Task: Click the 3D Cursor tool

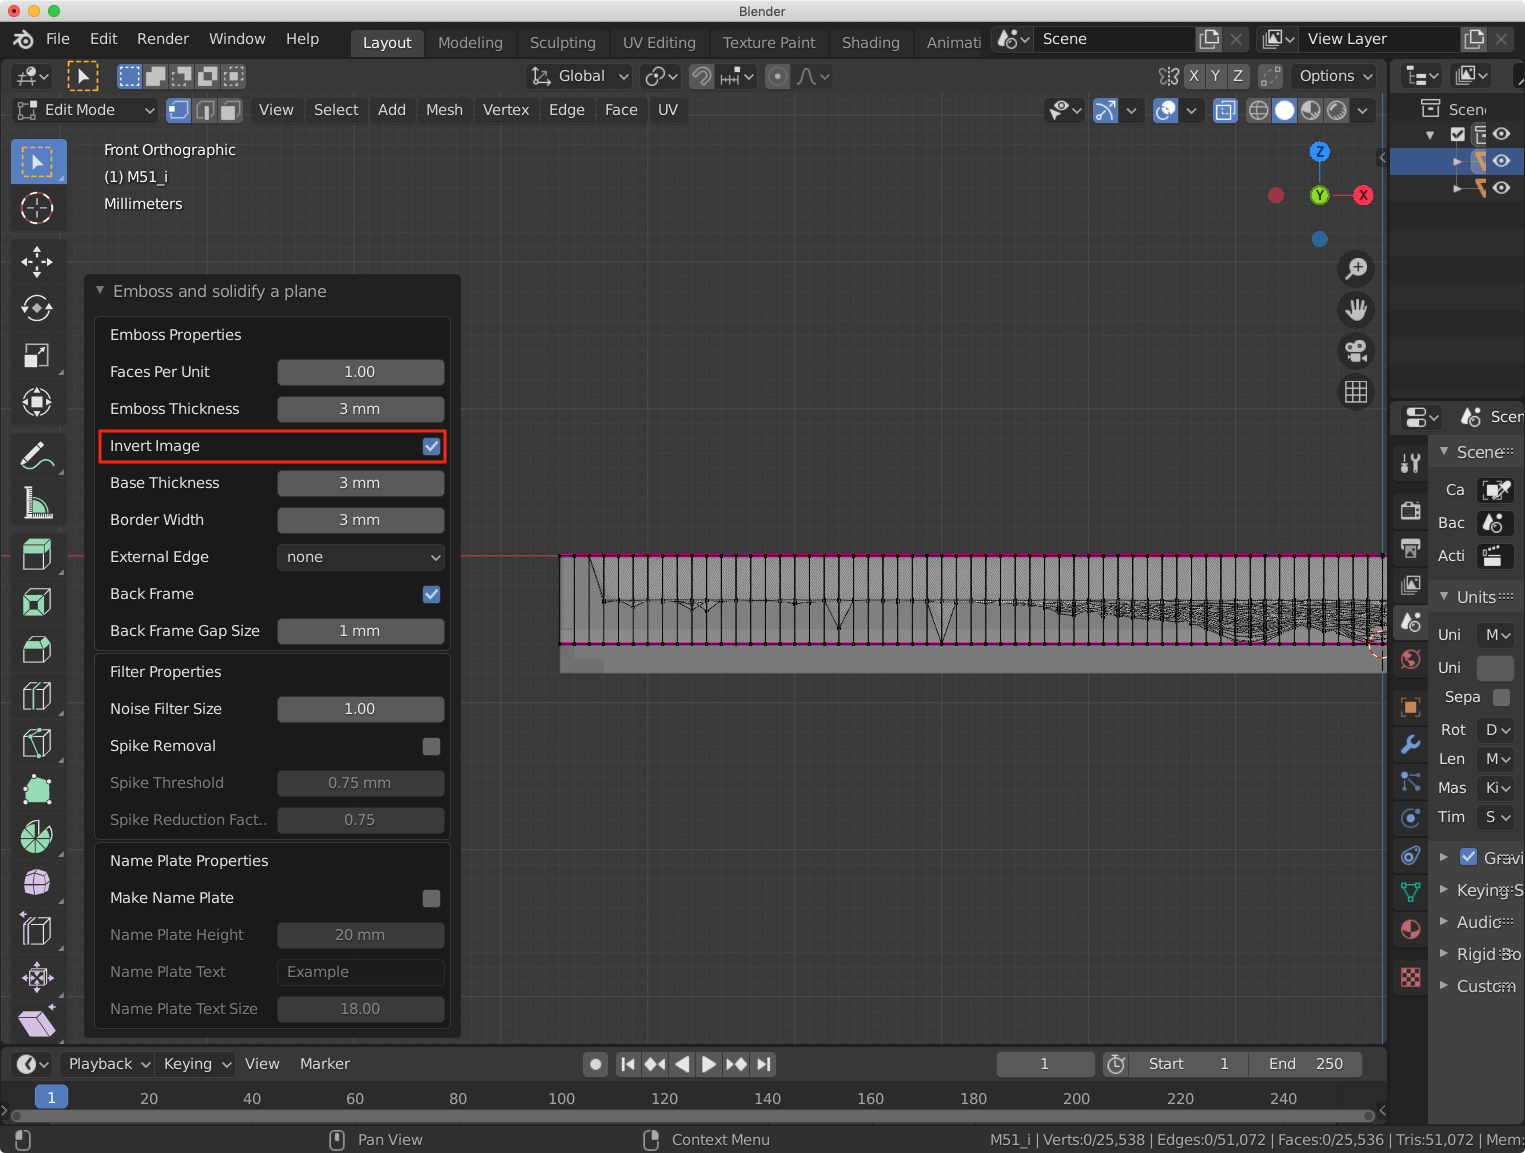Action: tap(37, 208)
